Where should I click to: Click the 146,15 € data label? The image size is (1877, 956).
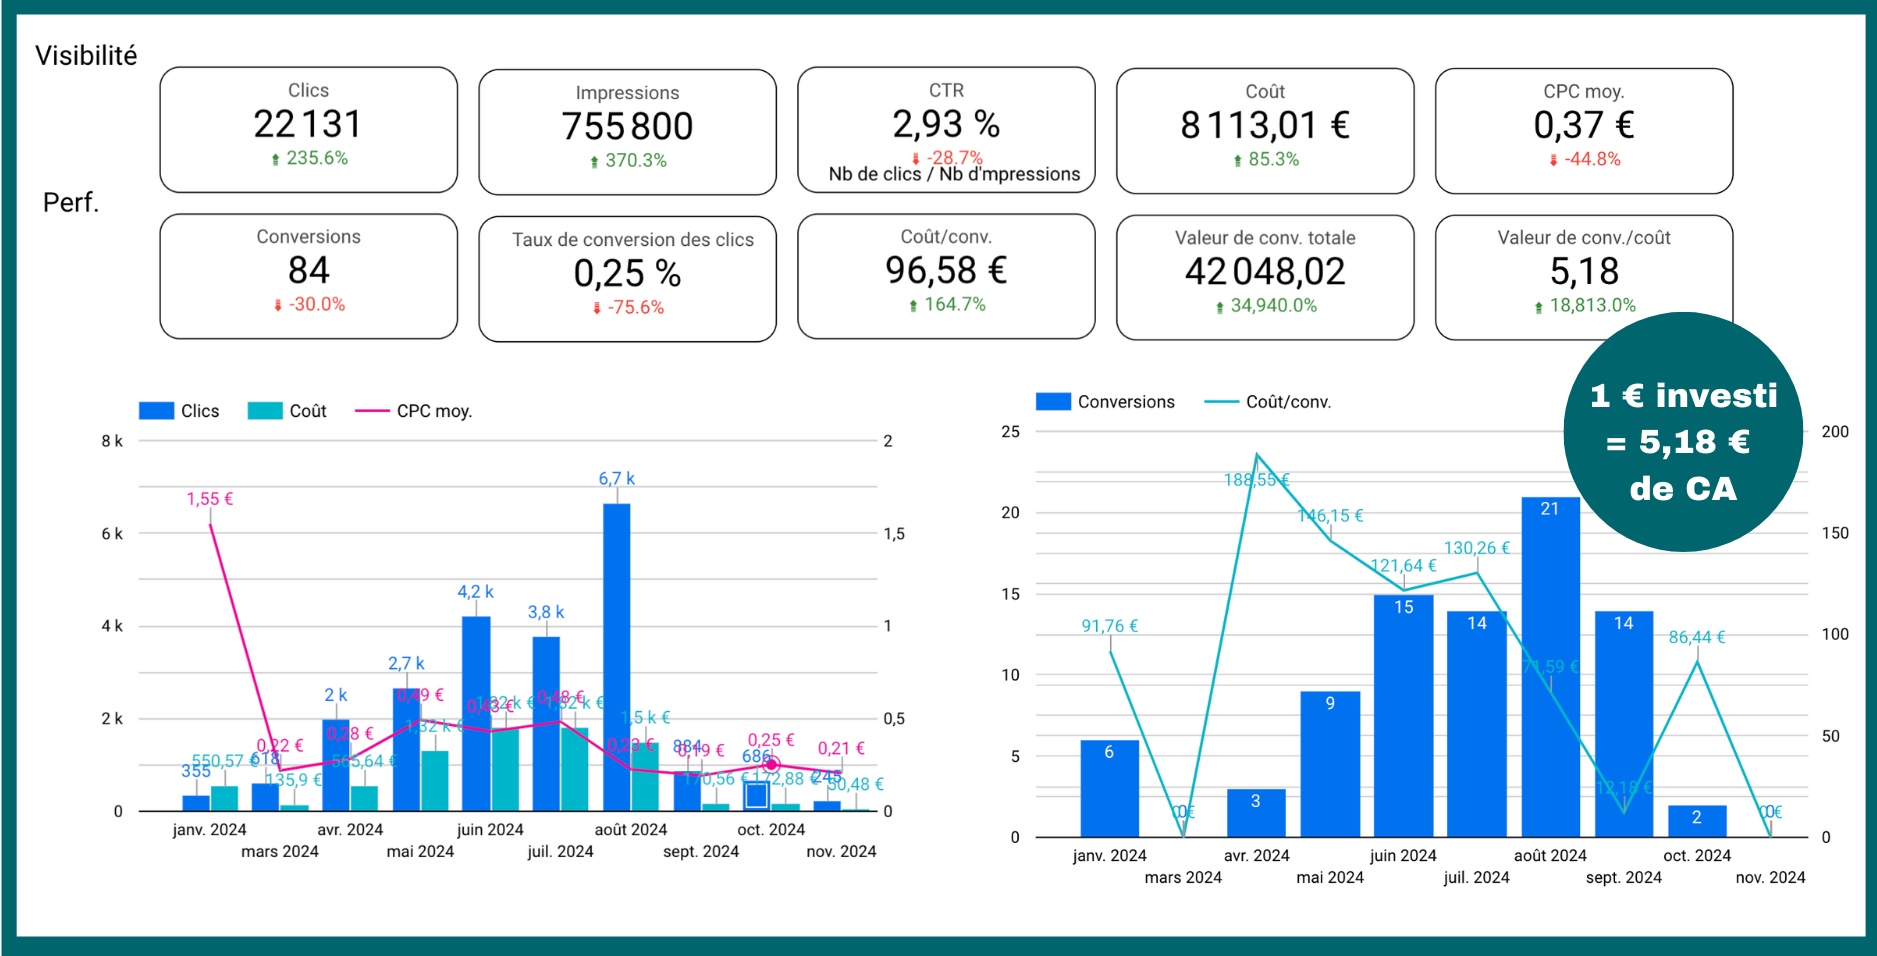tap(1330, 516)
